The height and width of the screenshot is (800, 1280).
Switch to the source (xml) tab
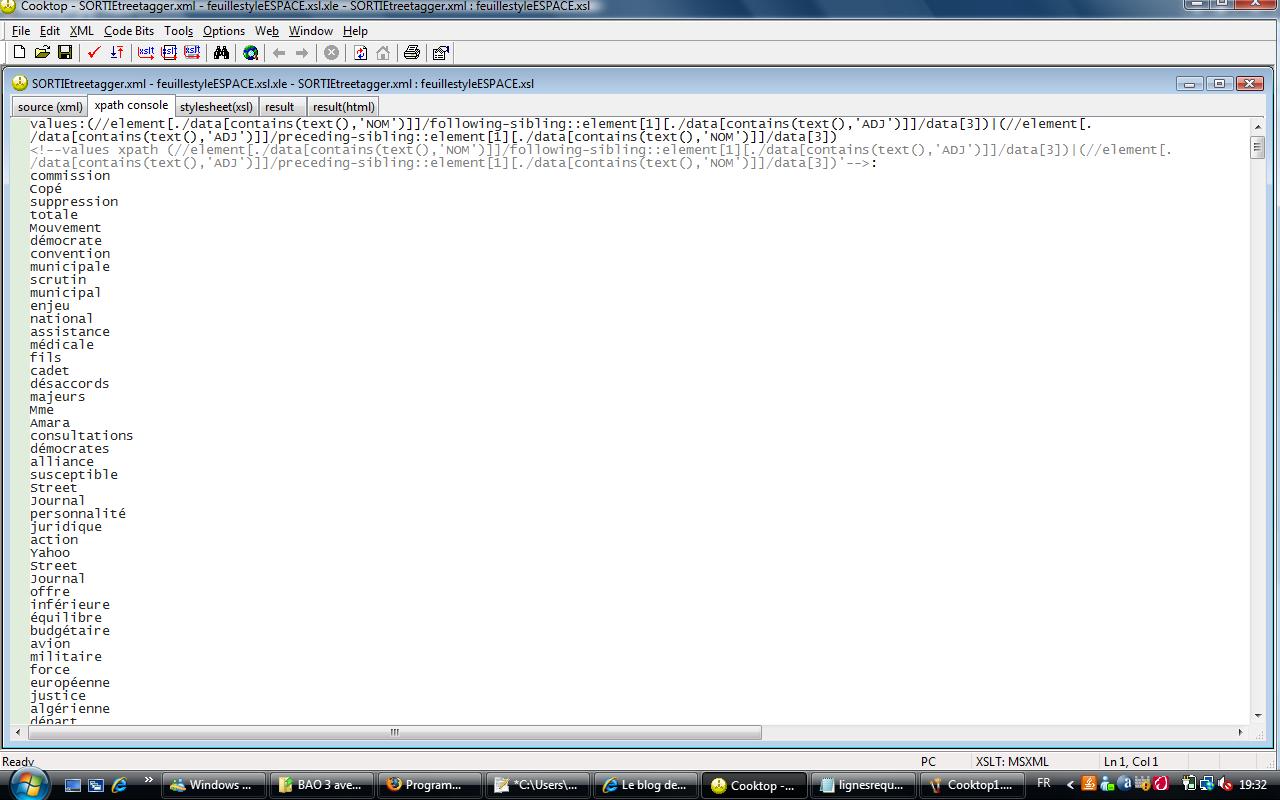(x=50, y=107)
